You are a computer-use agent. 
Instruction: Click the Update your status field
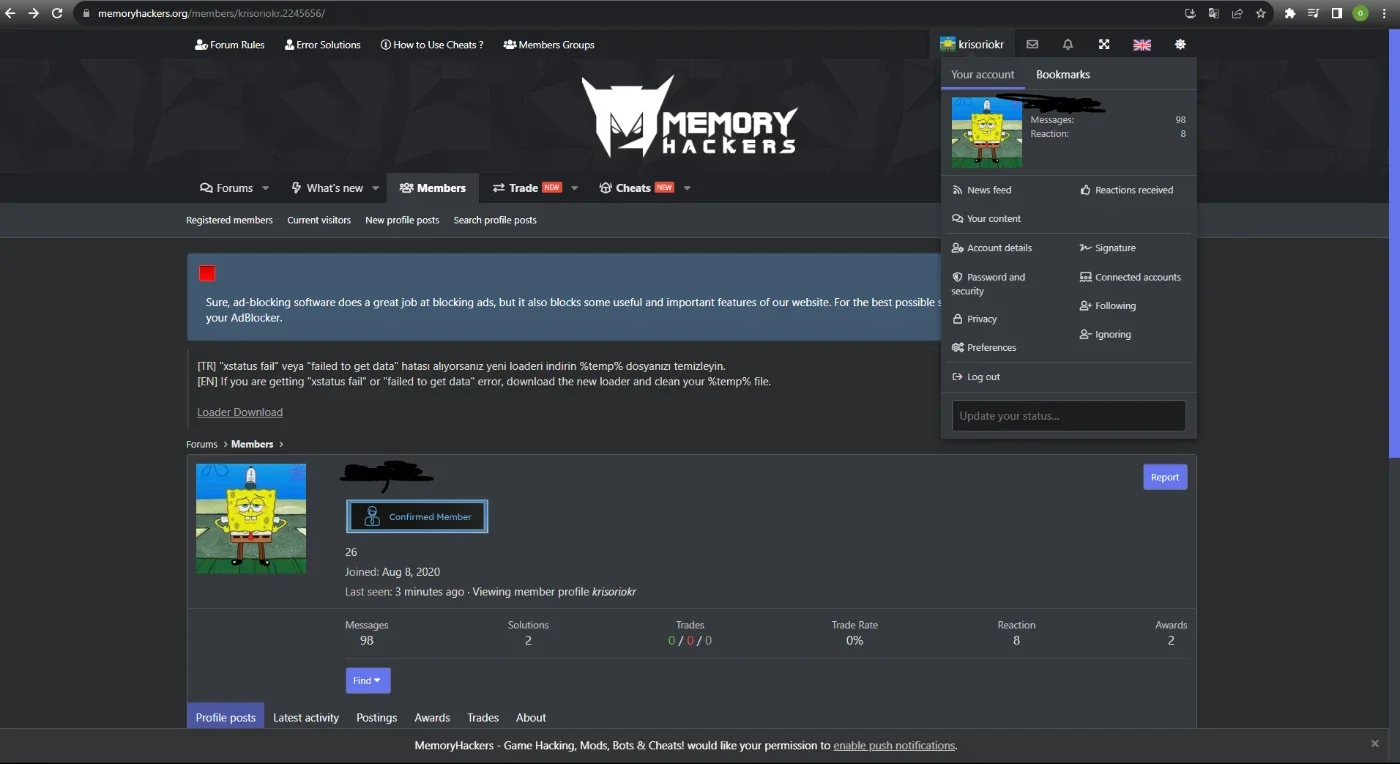1069,416
